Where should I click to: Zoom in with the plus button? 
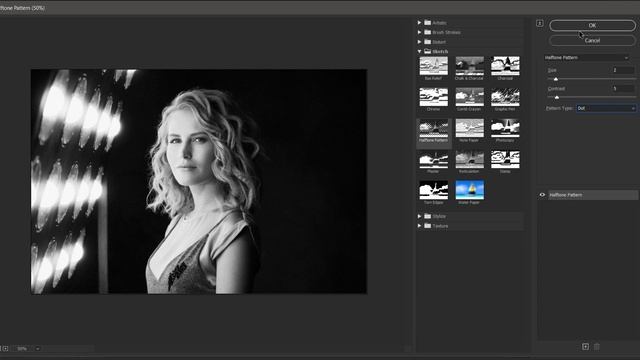(5, 349)
